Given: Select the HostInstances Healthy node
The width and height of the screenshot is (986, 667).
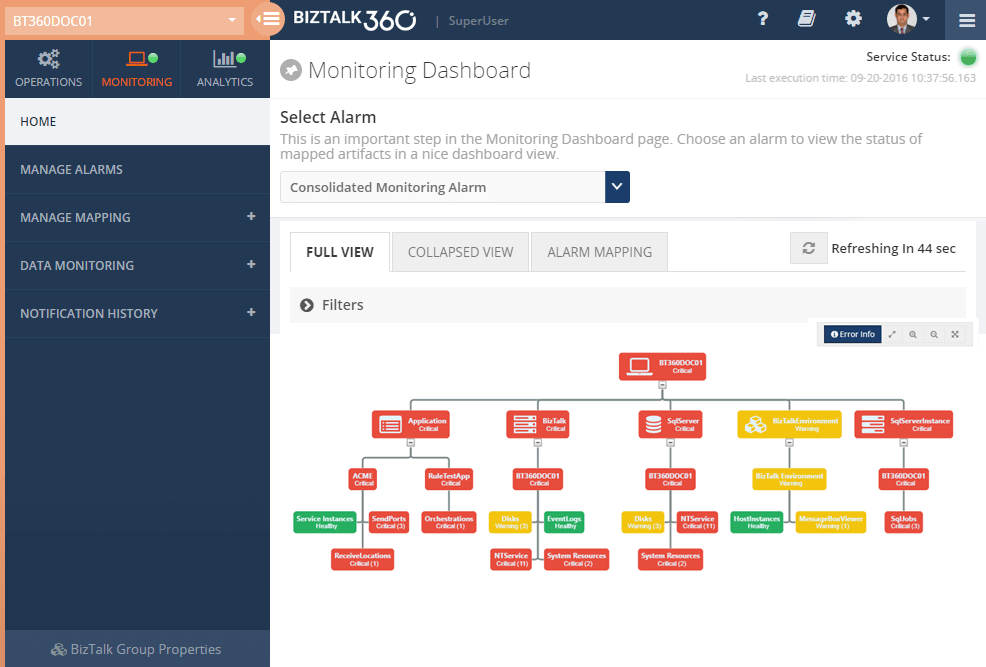Looking at the screenshot, I should (756, 522).
